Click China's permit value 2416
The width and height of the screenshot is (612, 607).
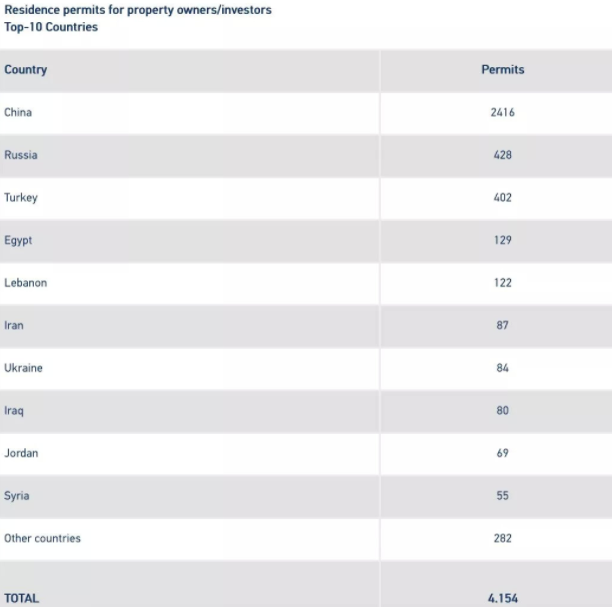point(503,112)
